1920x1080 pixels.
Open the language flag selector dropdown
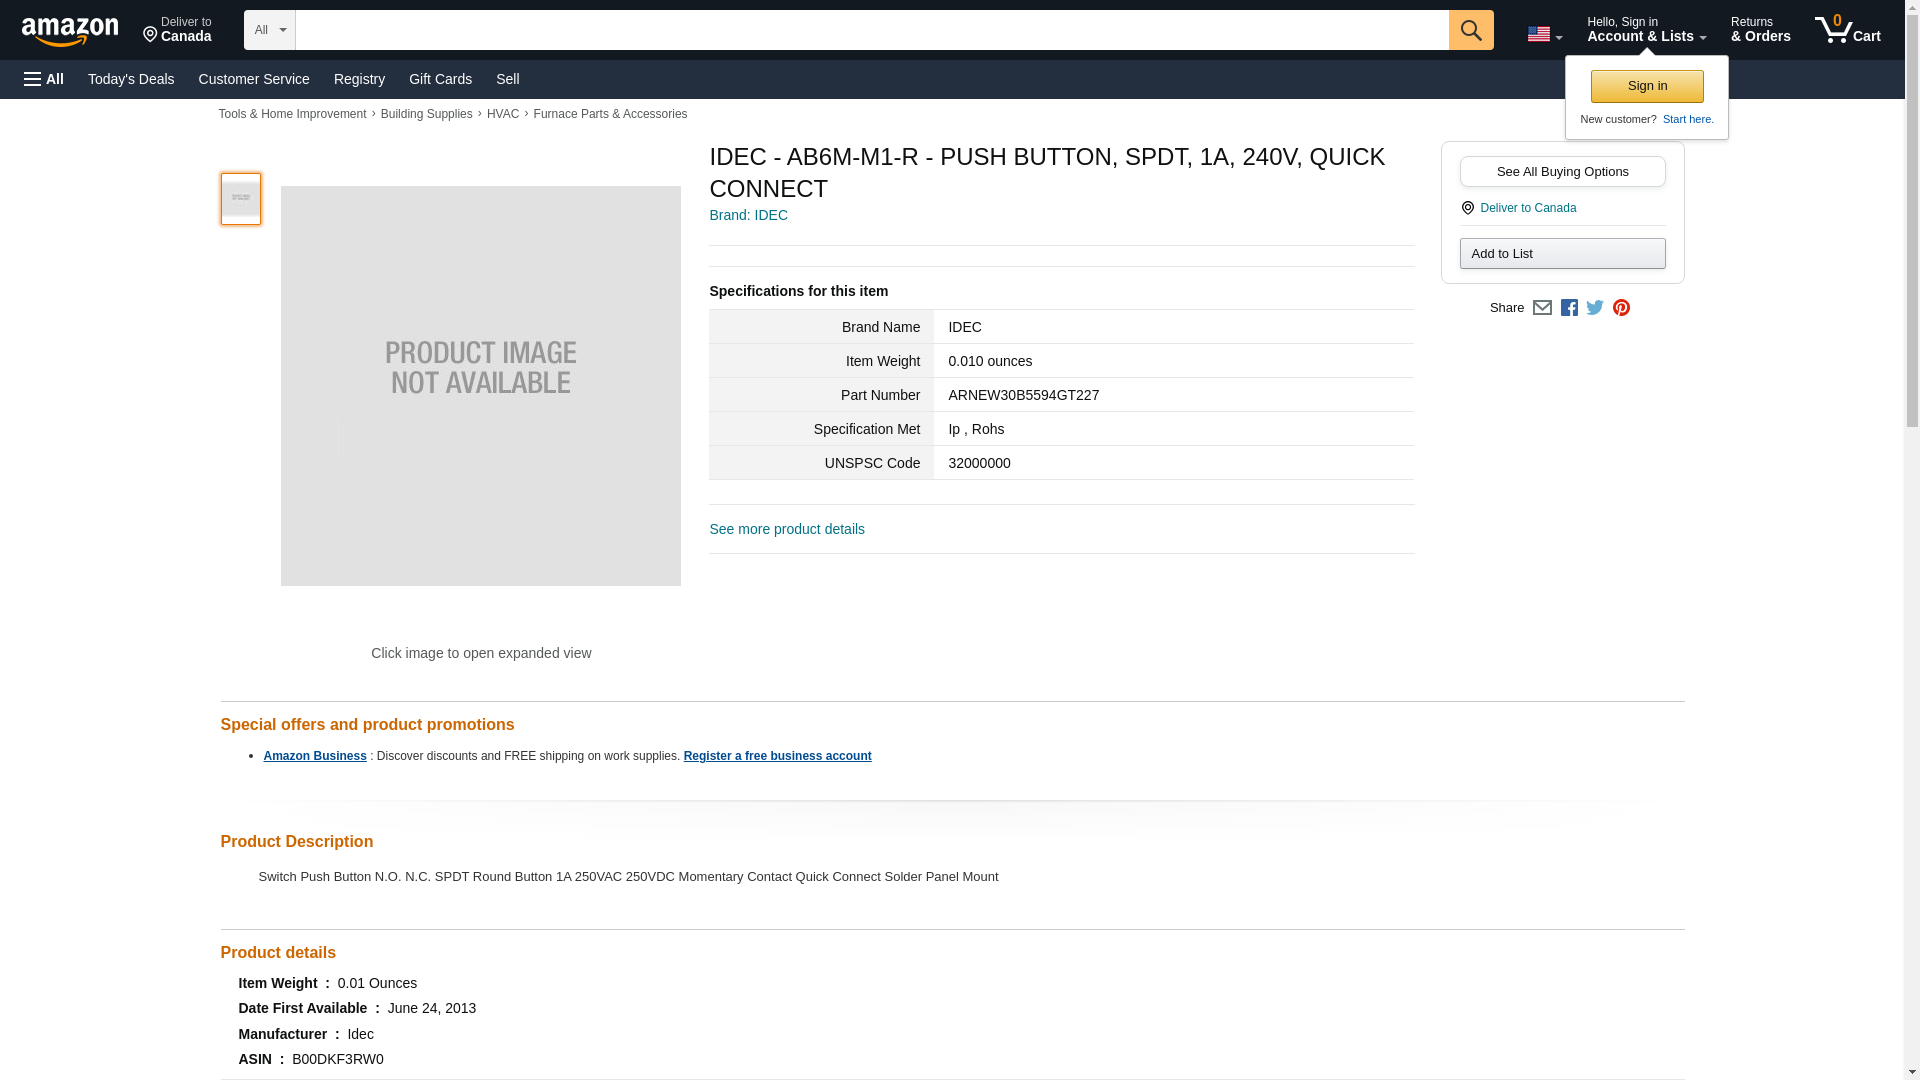click(1544, 34)
